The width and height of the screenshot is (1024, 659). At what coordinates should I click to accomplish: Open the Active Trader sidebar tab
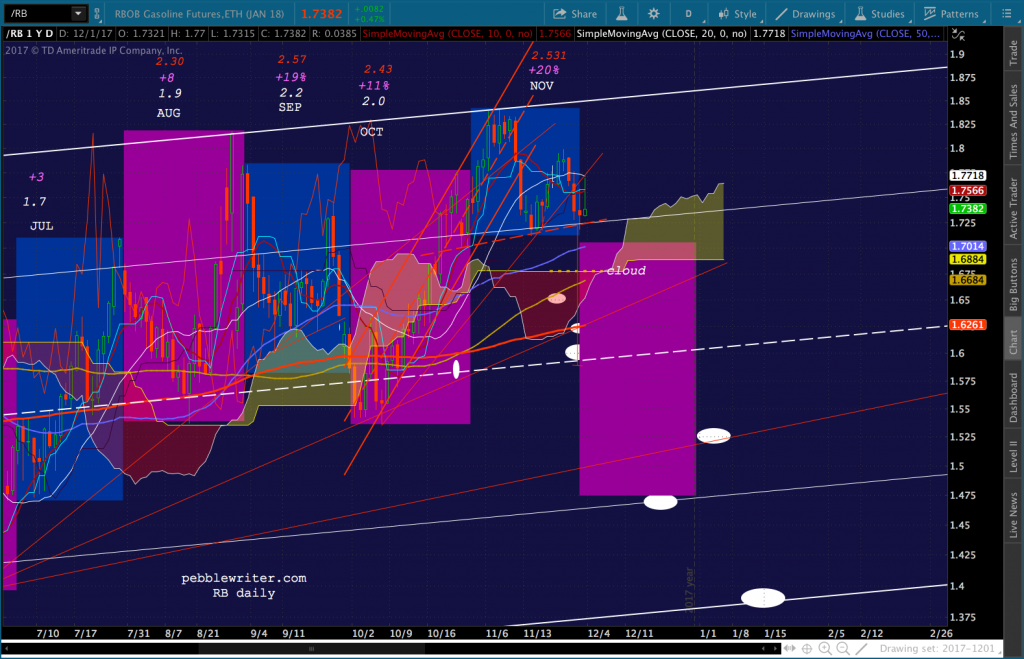pos(1014,208)
